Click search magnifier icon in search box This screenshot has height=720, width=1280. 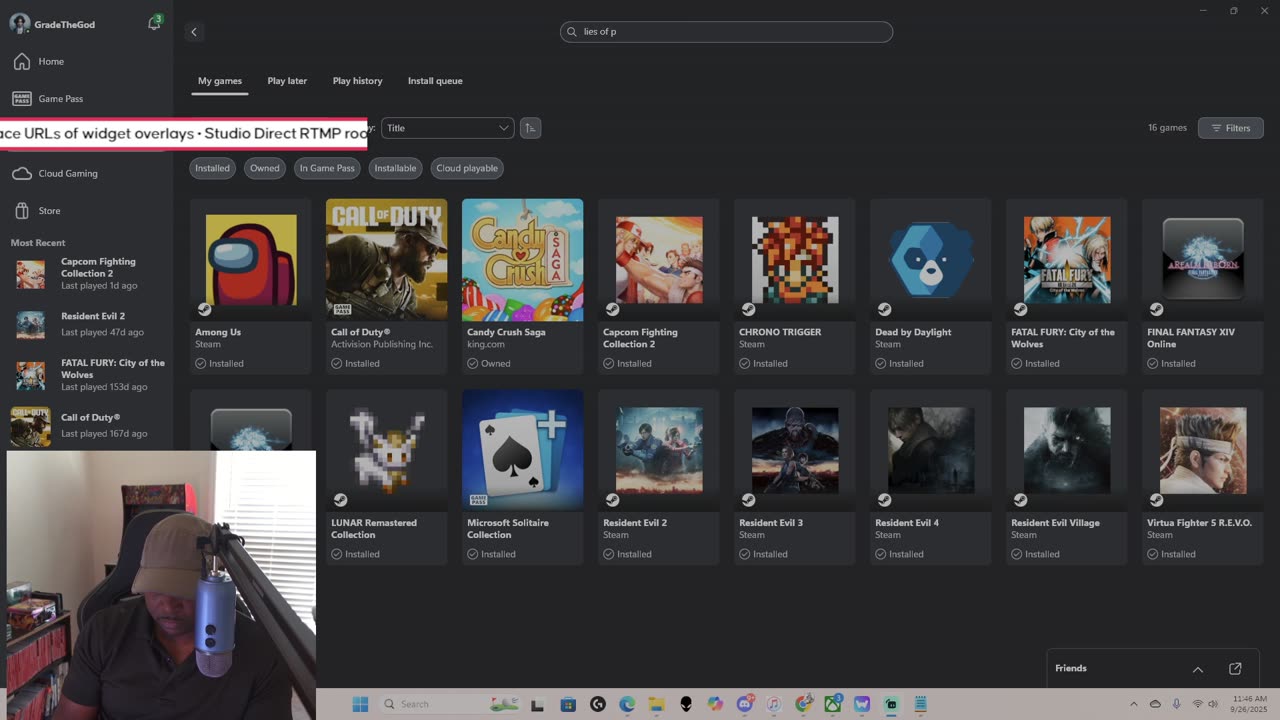[x=573, y=32]
